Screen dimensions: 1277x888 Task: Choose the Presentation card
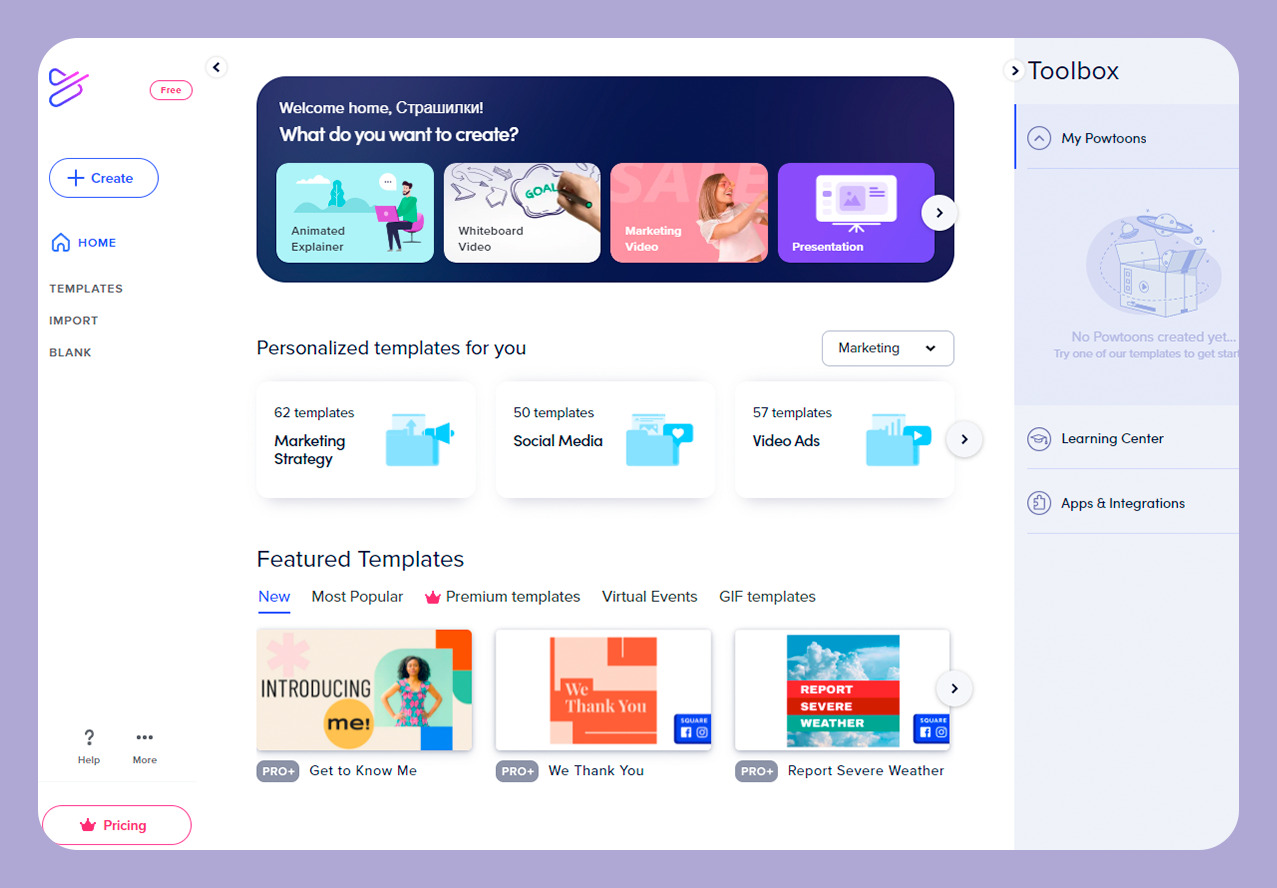tap(856, 213)
